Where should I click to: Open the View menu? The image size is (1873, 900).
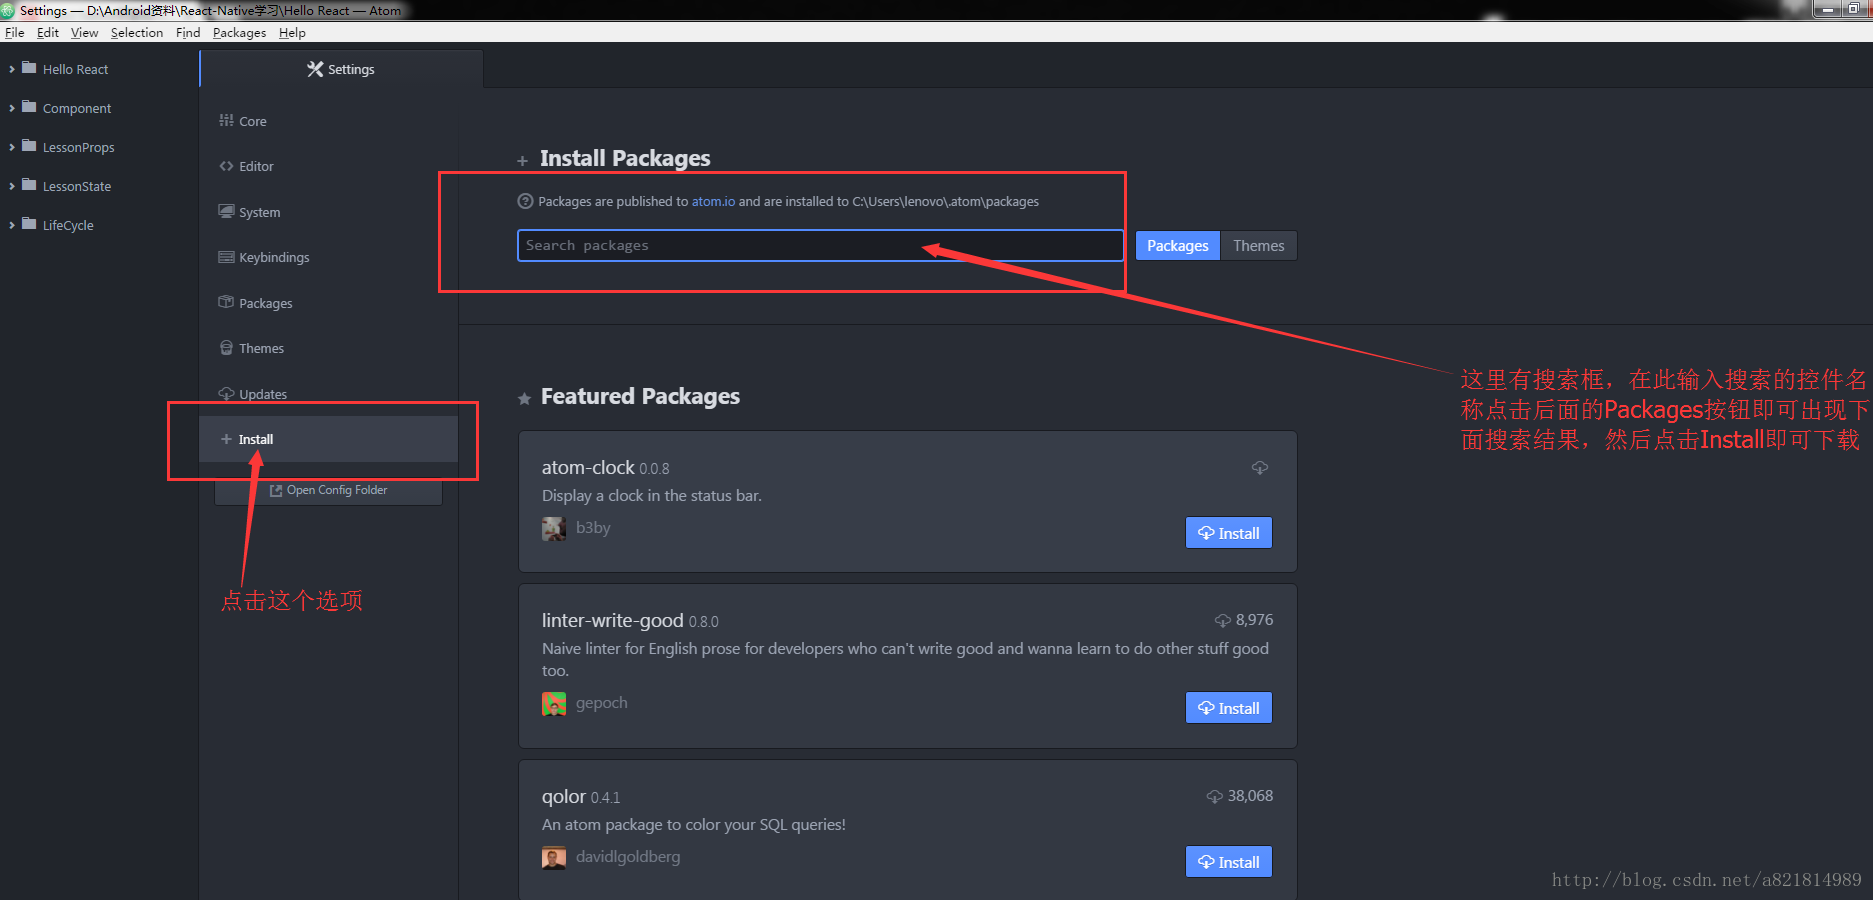84,32
